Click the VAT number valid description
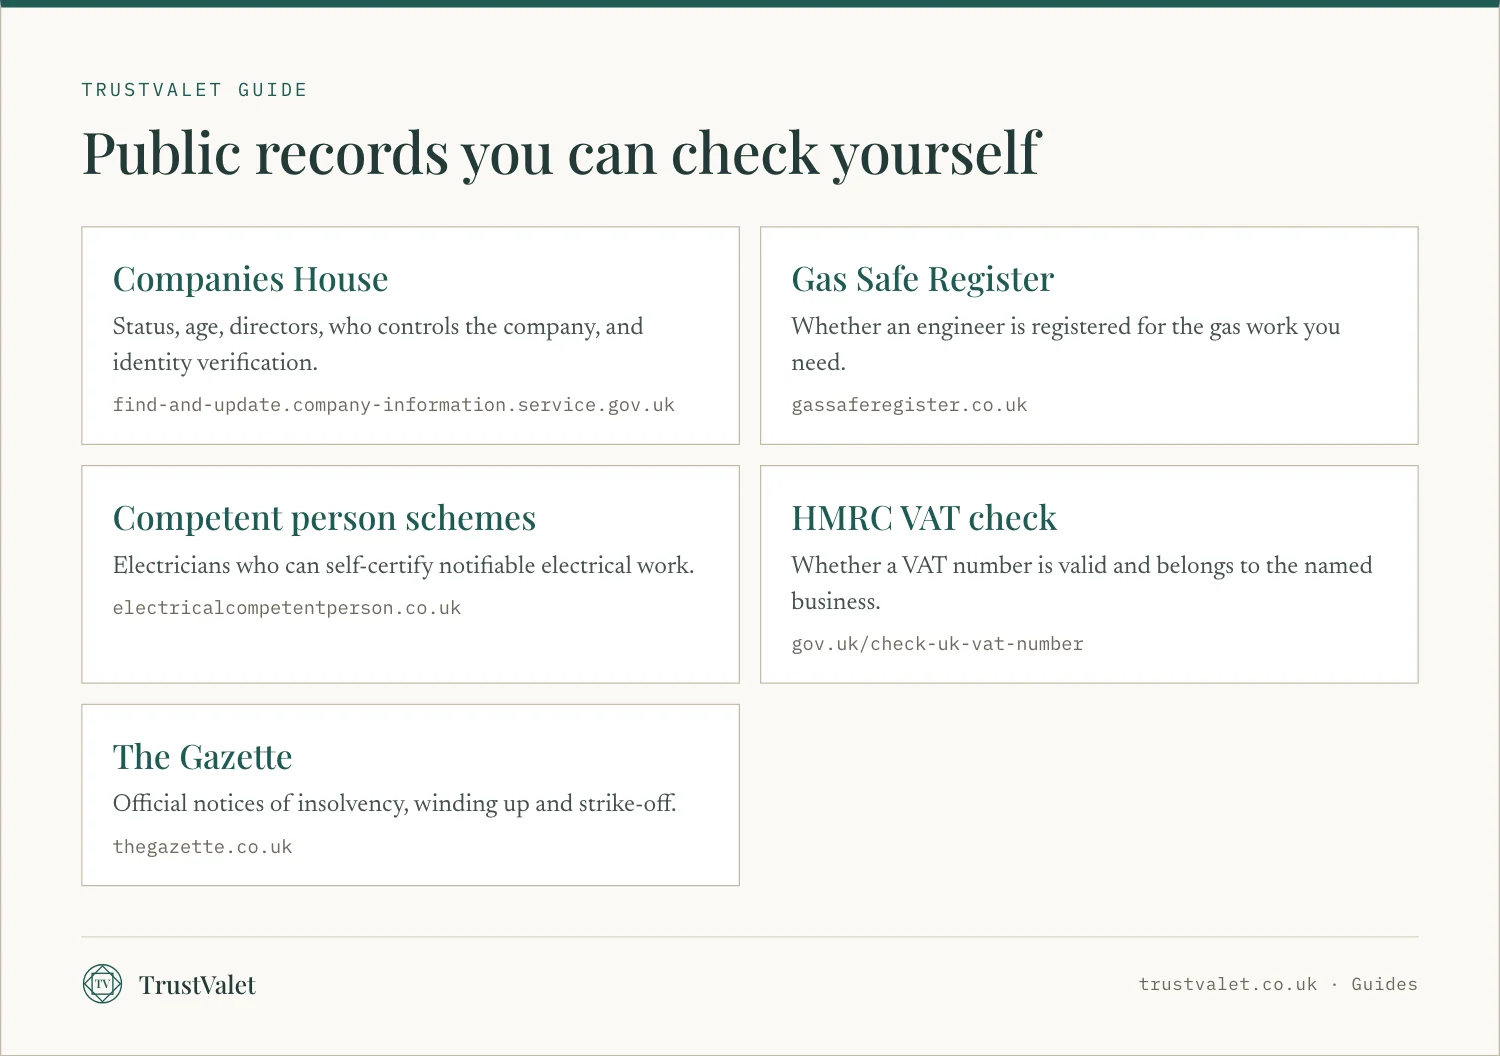Screen dimensions: 1500x1056 point(1082,583)
